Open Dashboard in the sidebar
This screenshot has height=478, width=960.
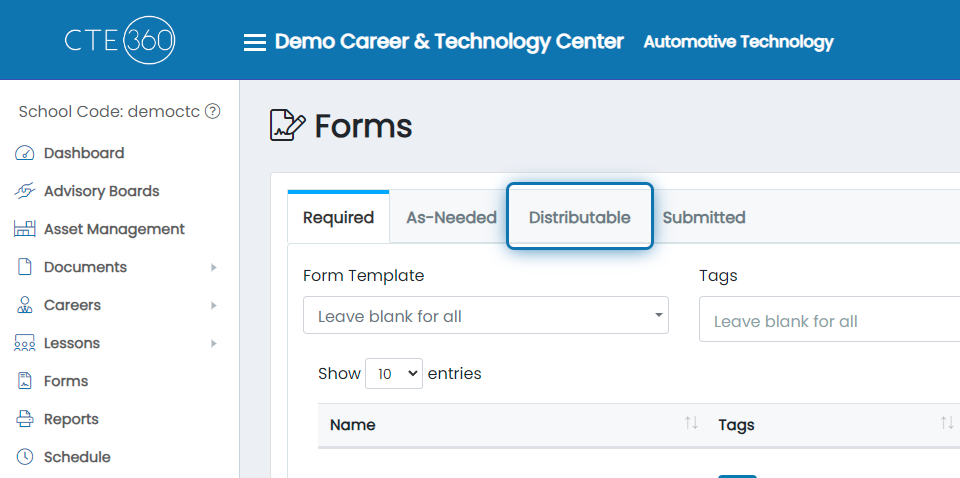84,153
